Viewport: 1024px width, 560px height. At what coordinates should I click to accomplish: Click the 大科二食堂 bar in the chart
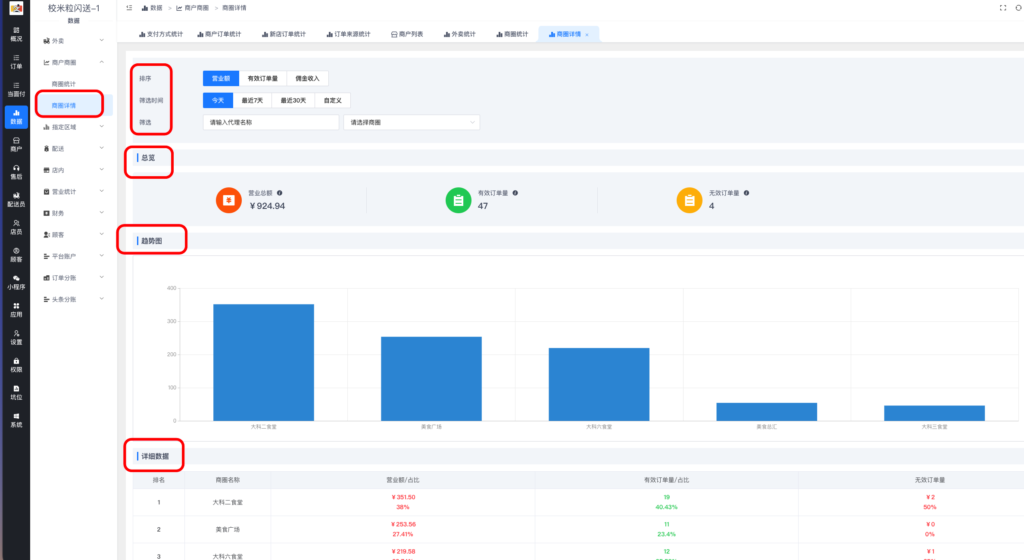263,361
